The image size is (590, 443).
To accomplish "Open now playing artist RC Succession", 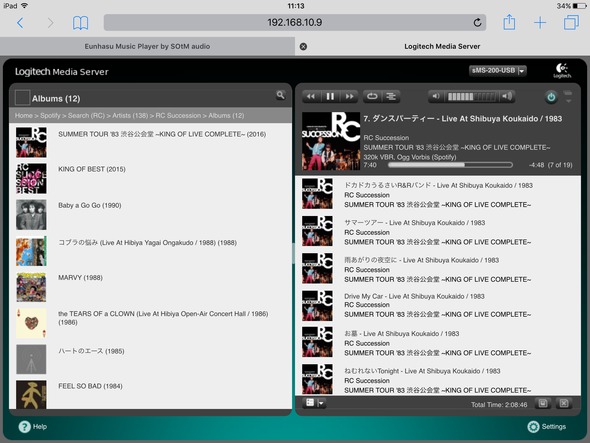I will (386, 138).
